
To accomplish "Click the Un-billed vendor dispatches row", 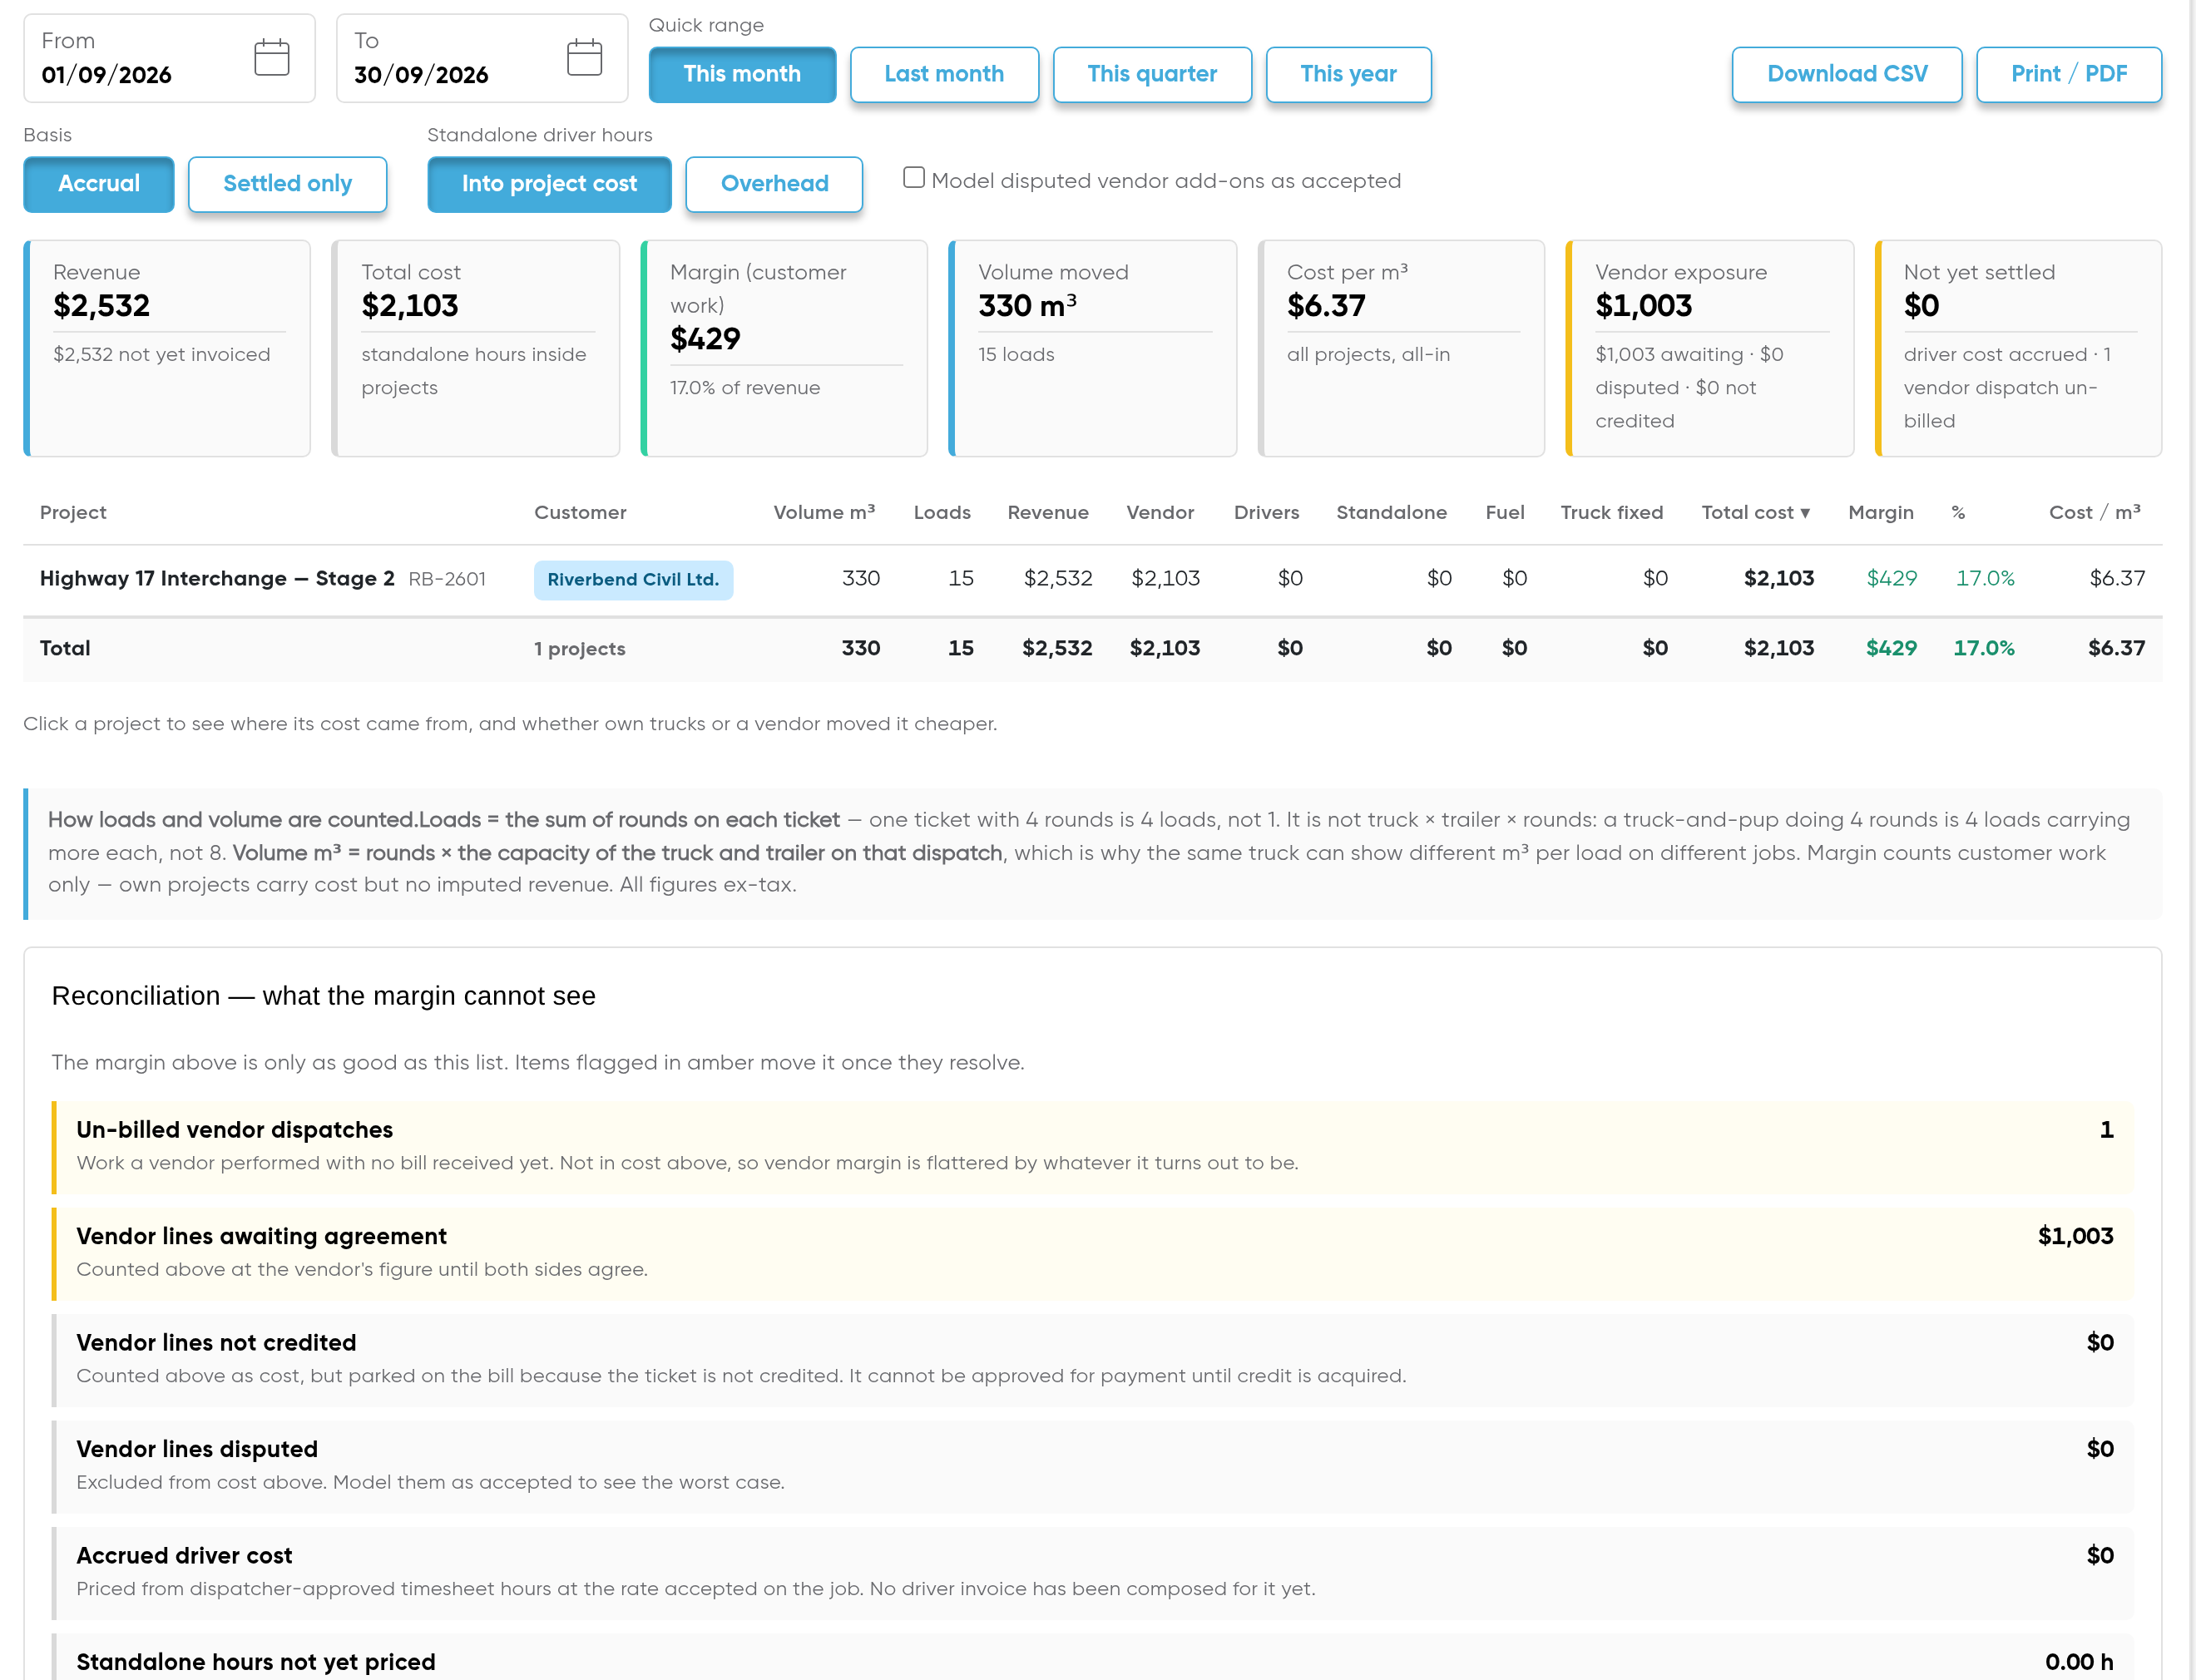I will coord(1093,1147).
